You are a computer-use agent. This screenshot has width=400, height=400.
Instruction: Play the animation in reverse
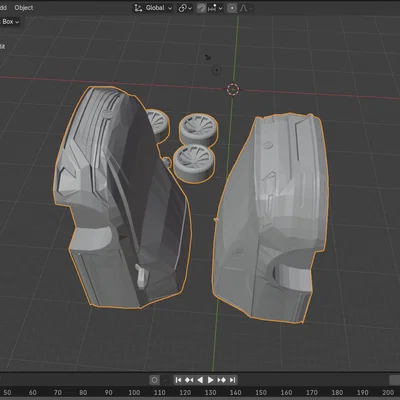(x=200, y=380)
